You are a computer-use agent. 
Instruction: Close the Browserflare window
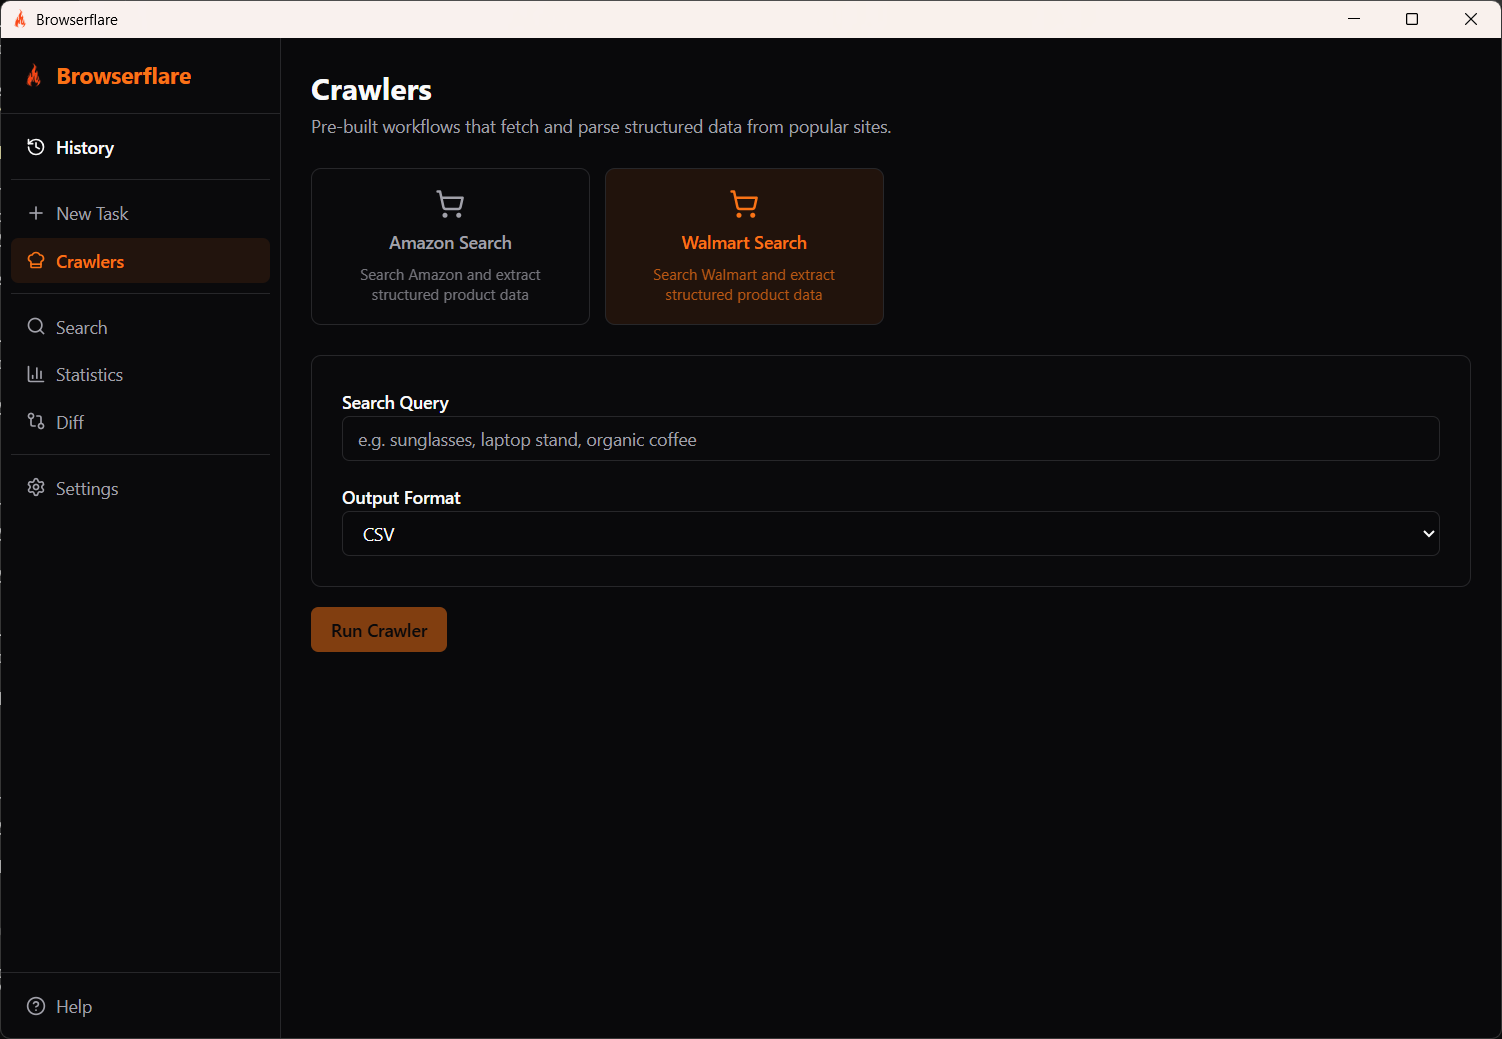1471,19
